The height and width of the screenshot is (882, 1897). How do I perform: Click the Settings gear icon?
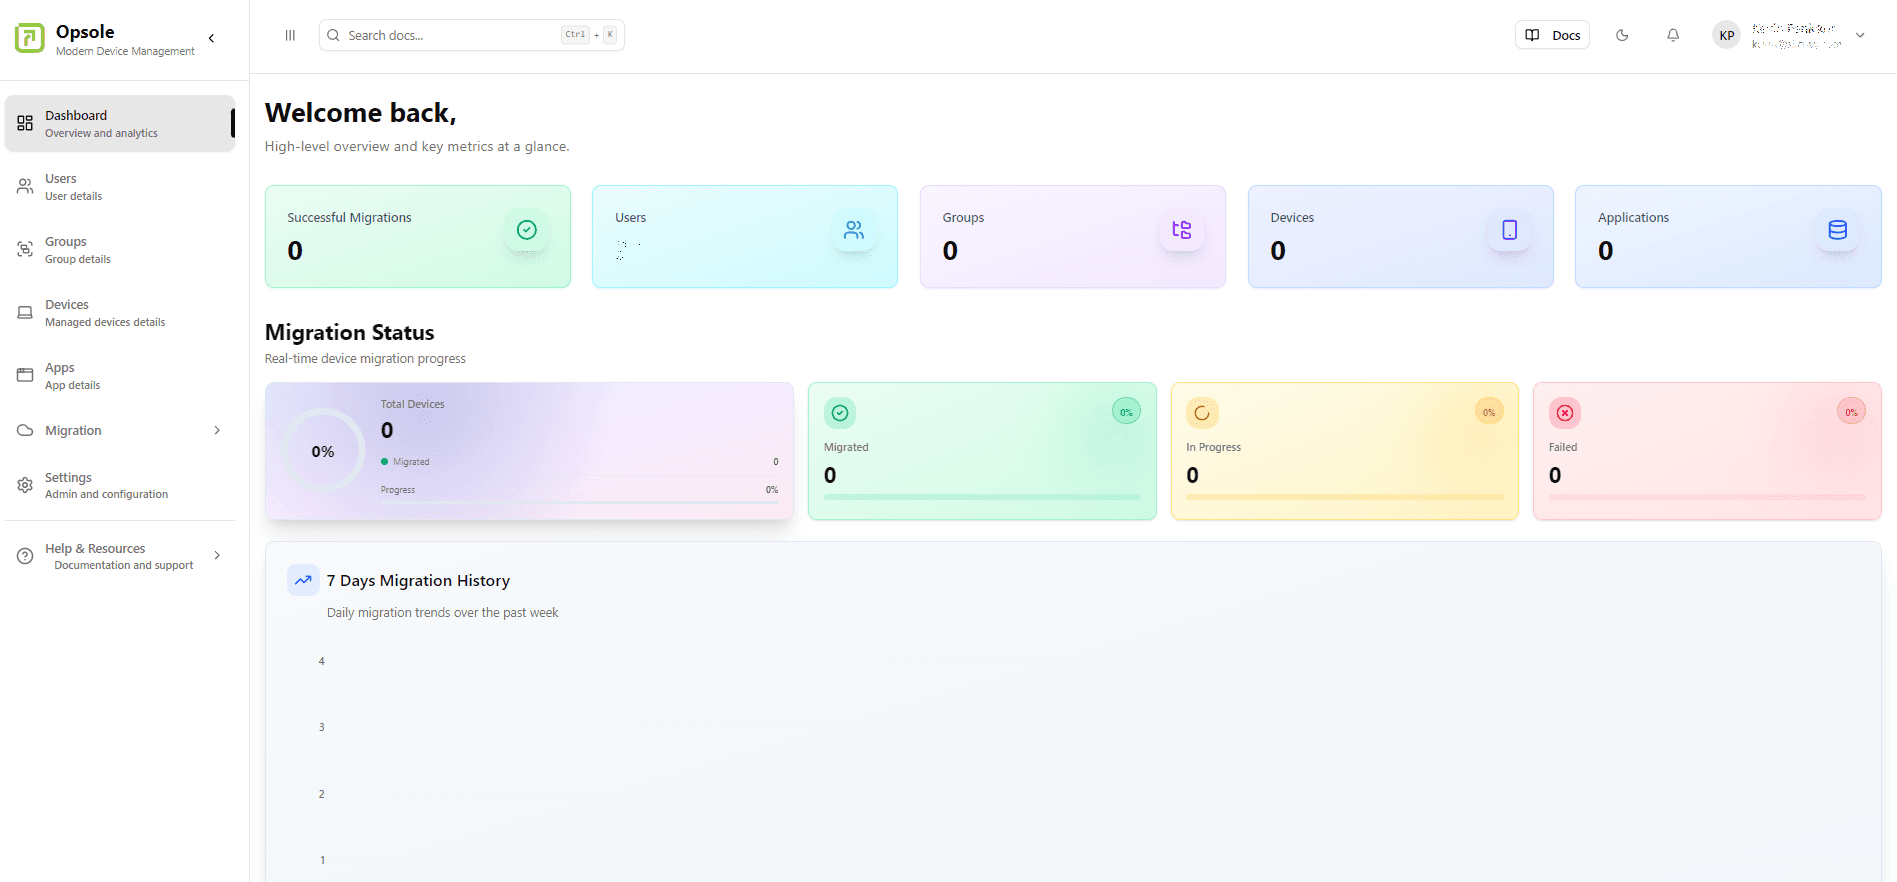pyautogui.click(x=25, y=485)
